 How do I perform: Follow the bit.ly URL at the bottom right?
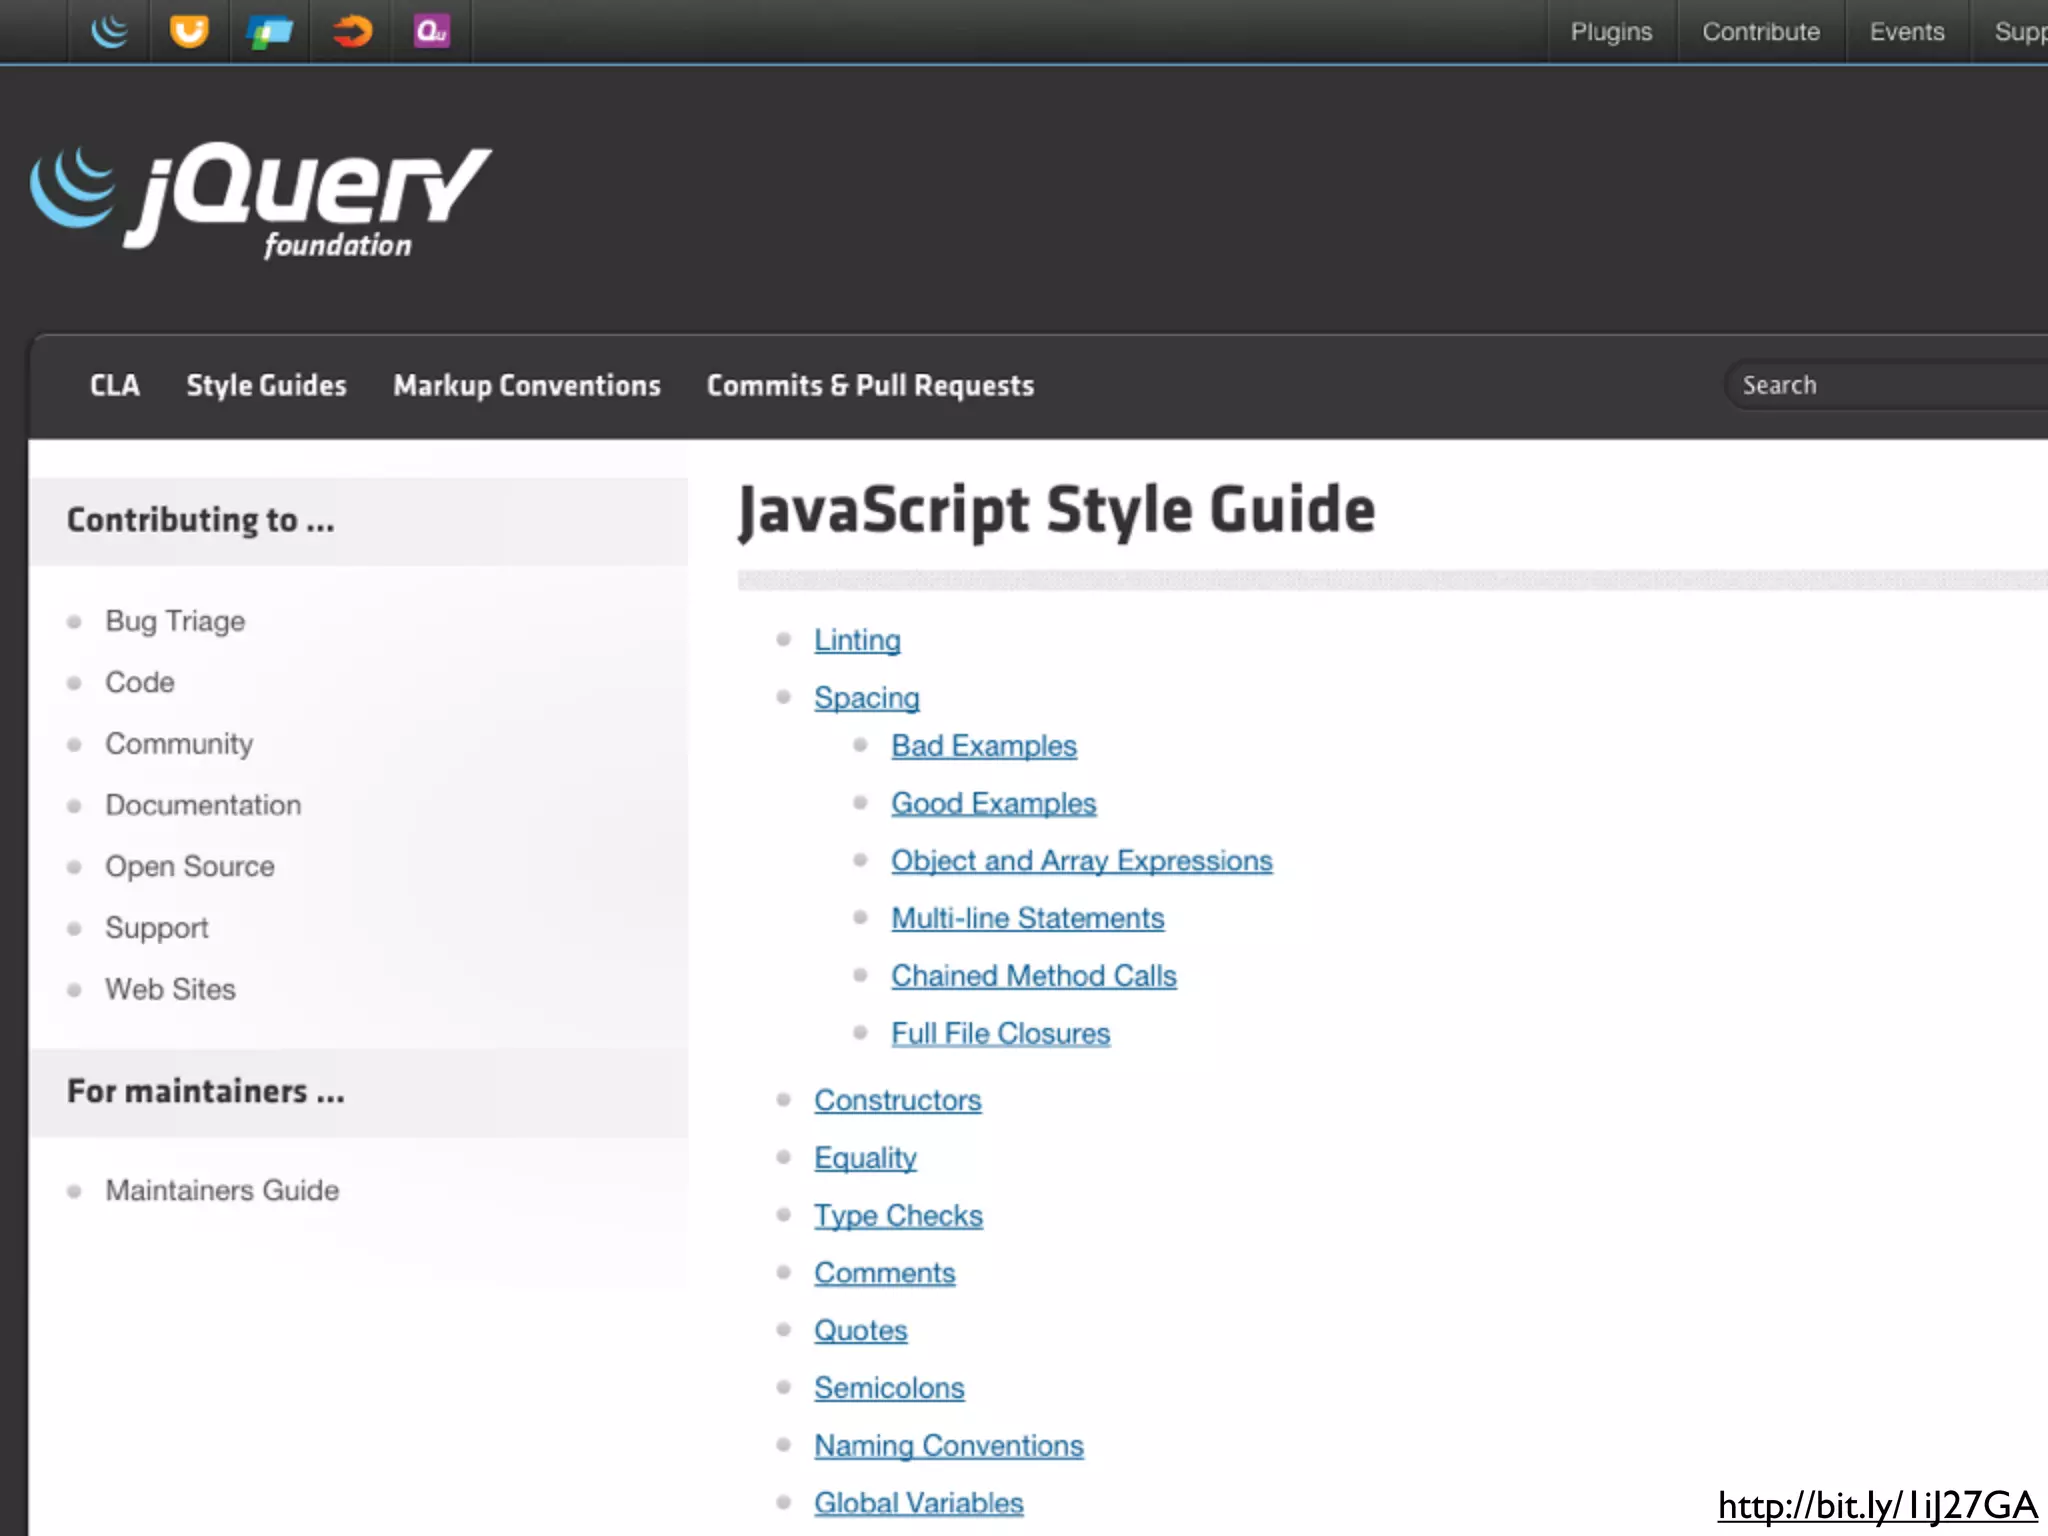click(1877, 1506)
